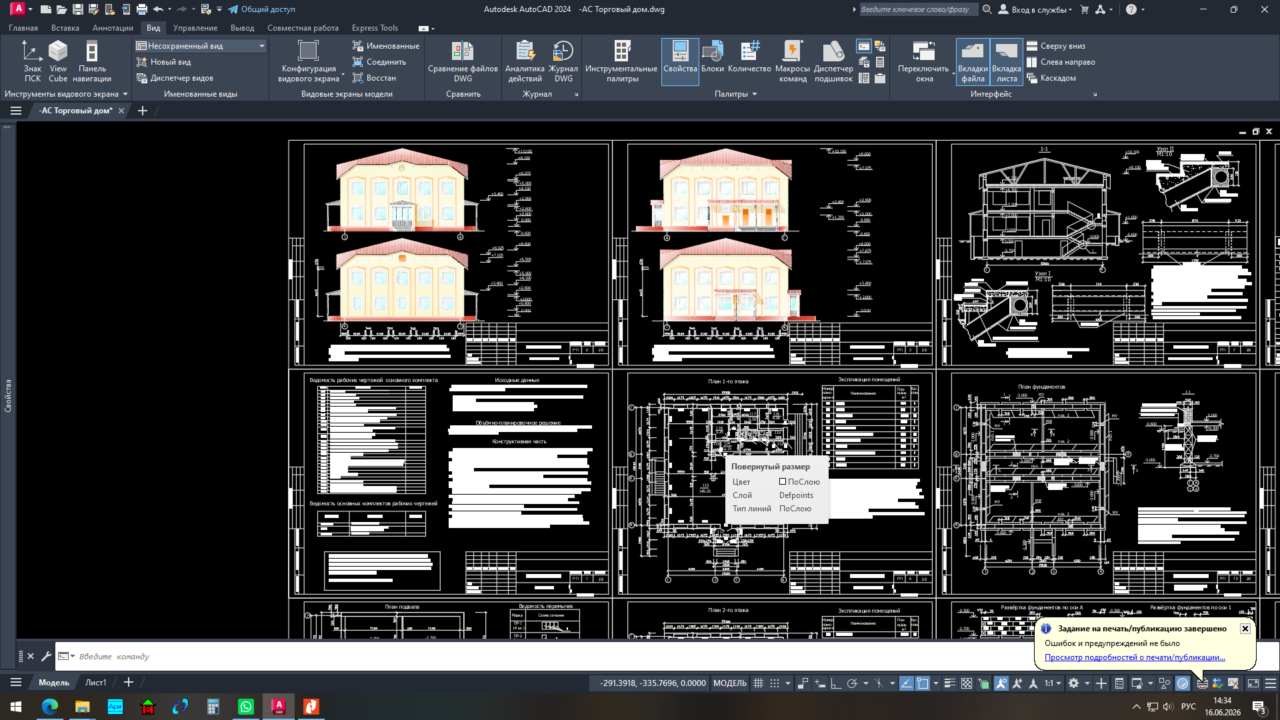The width and height of the screenshot is (1280, 720).
Task: Switch to the Express Tools ribbon tab
Action: tap(375, 28)
